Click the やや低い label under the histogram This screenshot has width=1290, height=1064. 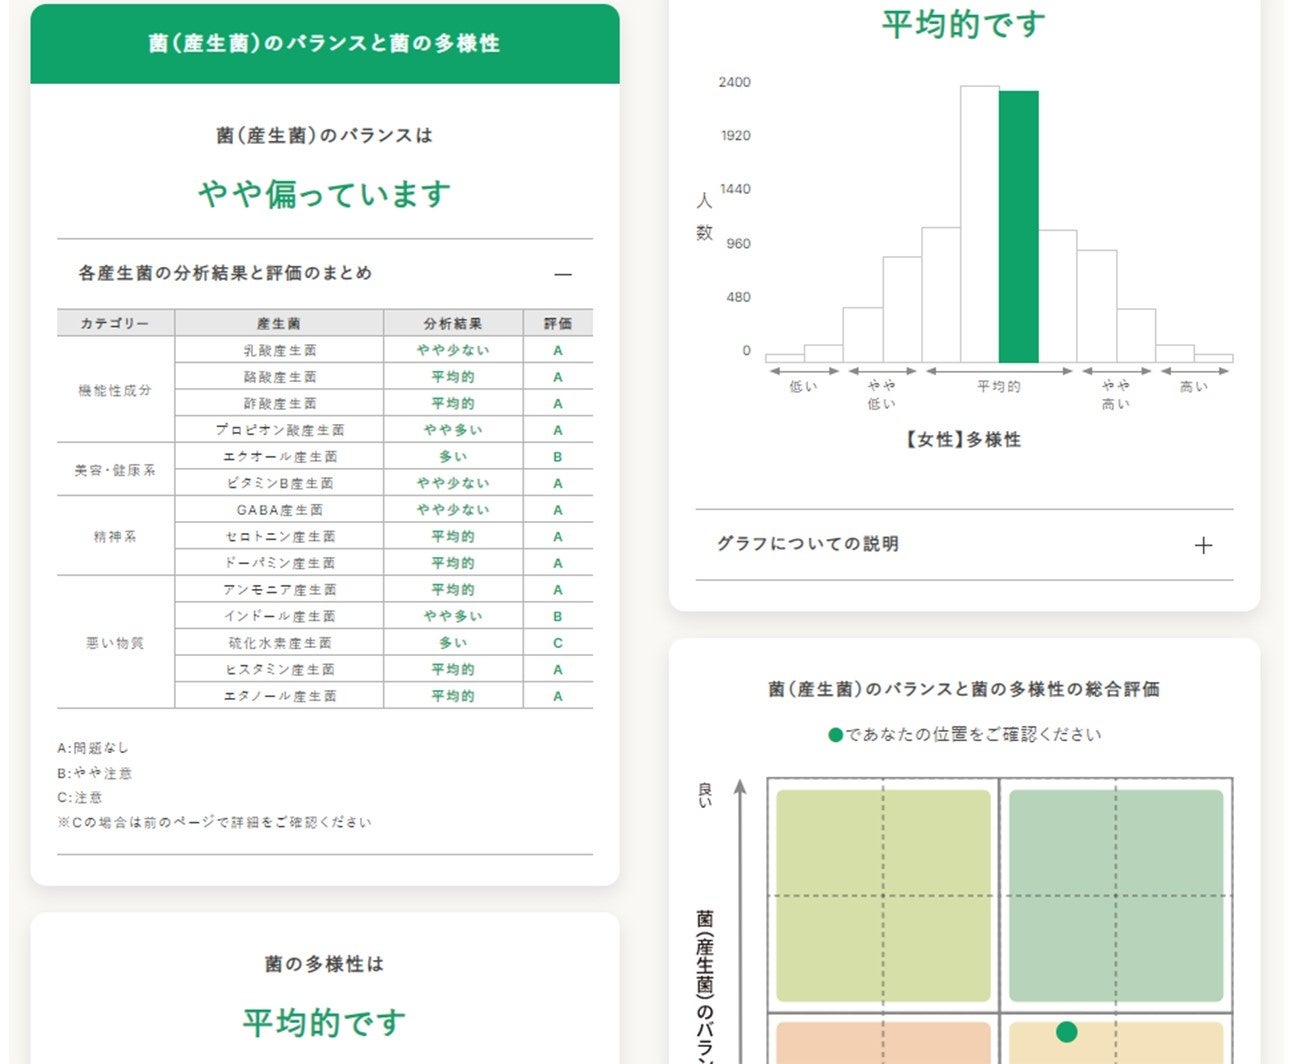click(882, 395)
